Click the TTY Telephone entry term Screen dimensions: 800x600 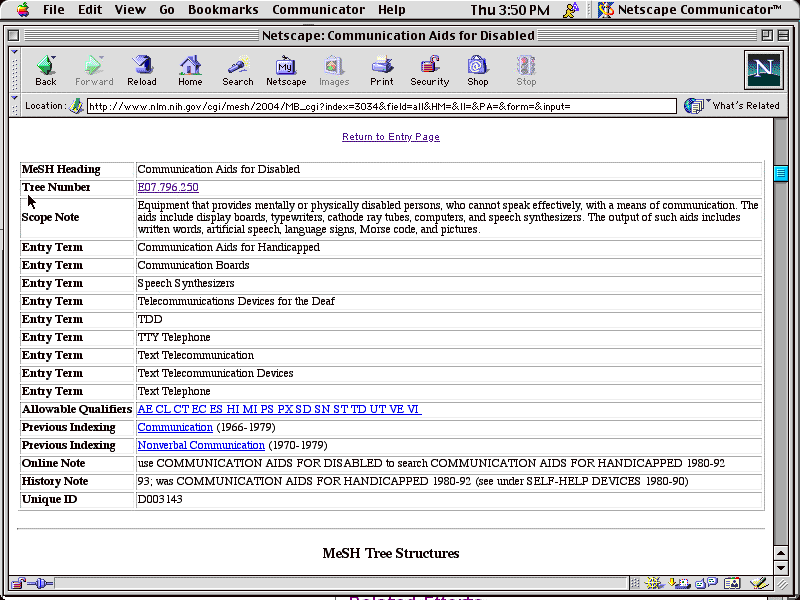pyautogui.click(x=174, y=337)
